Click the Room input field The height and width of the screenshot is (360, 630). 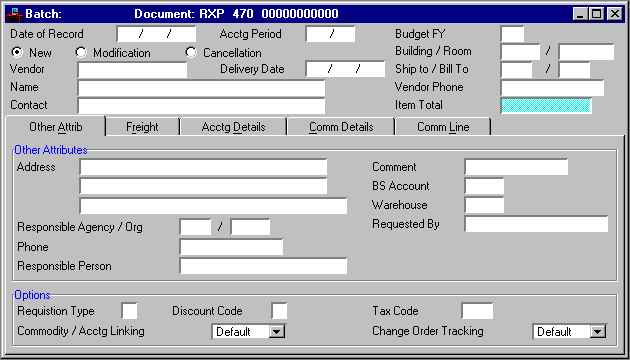click(587, 52)
